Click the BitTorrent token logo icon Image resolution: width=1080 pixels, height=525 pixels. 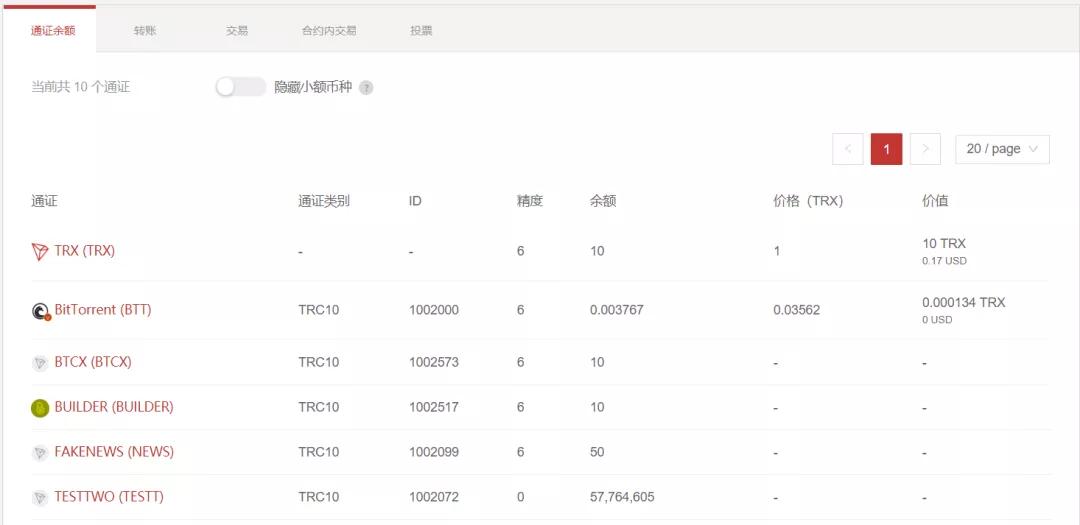pos(41,311)
